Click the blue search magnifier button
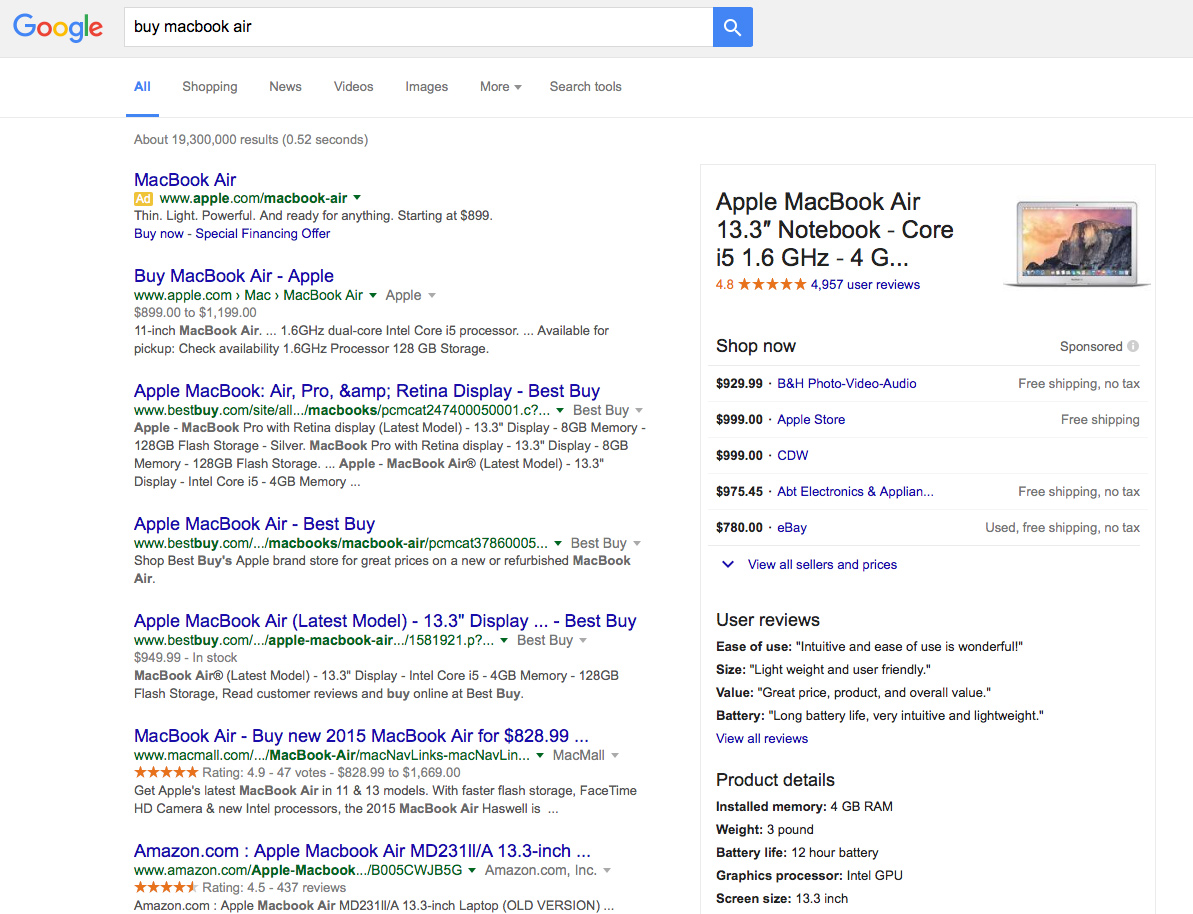 pyautogui.click(x=733, y=27)
